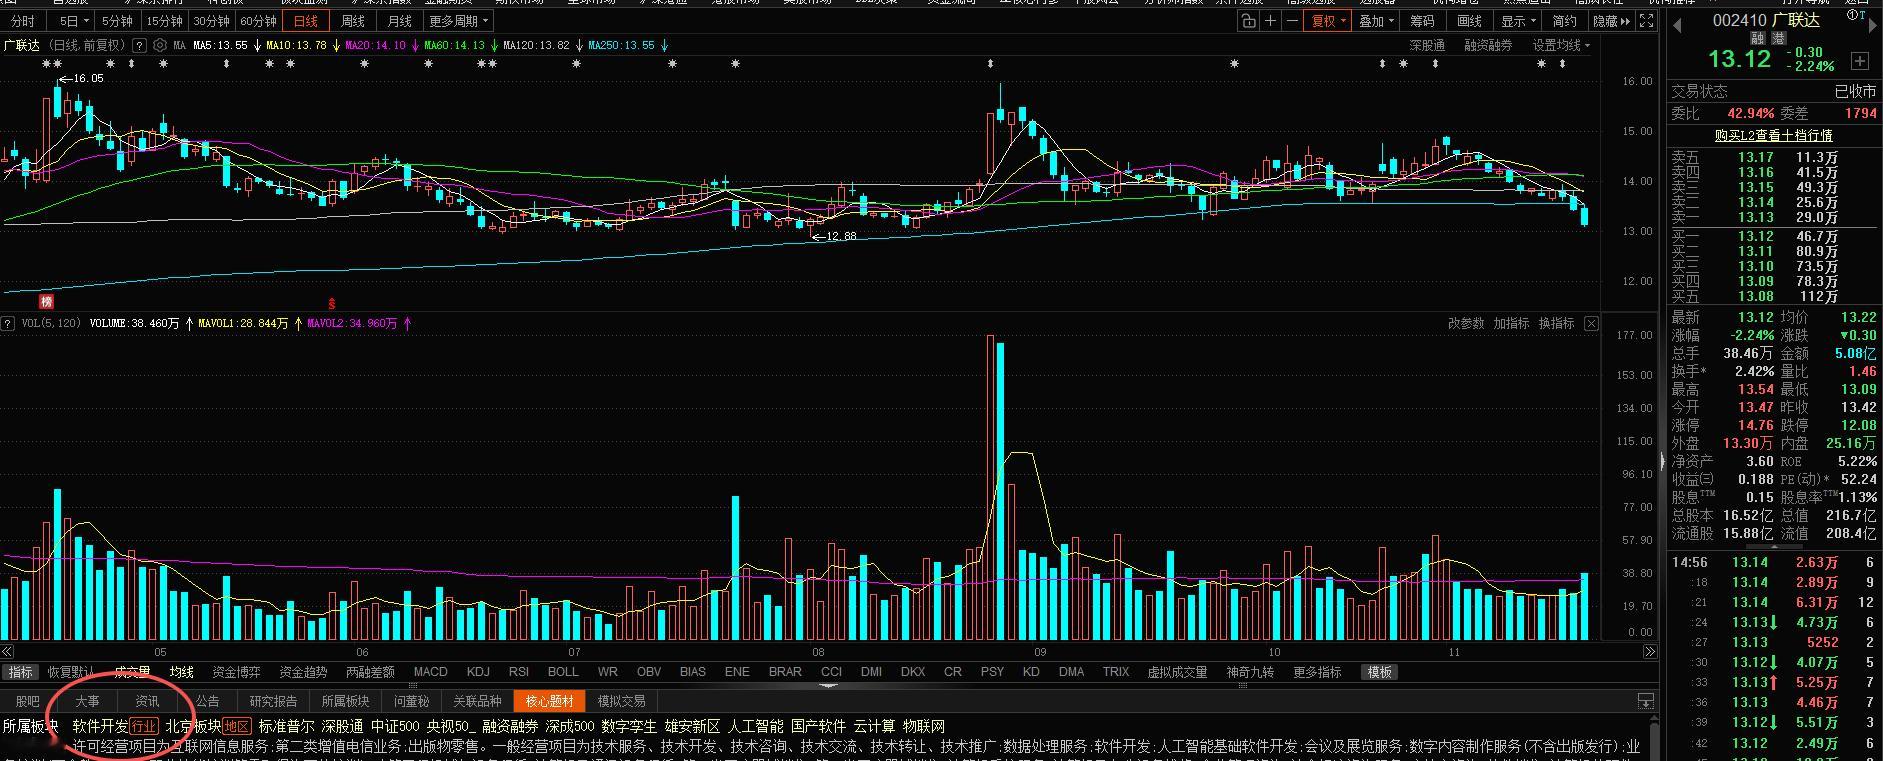Open 更多周期 more periods dropdown
Image resolution: width=1883 pixels, height=761 pixels.
coord(458,21)
